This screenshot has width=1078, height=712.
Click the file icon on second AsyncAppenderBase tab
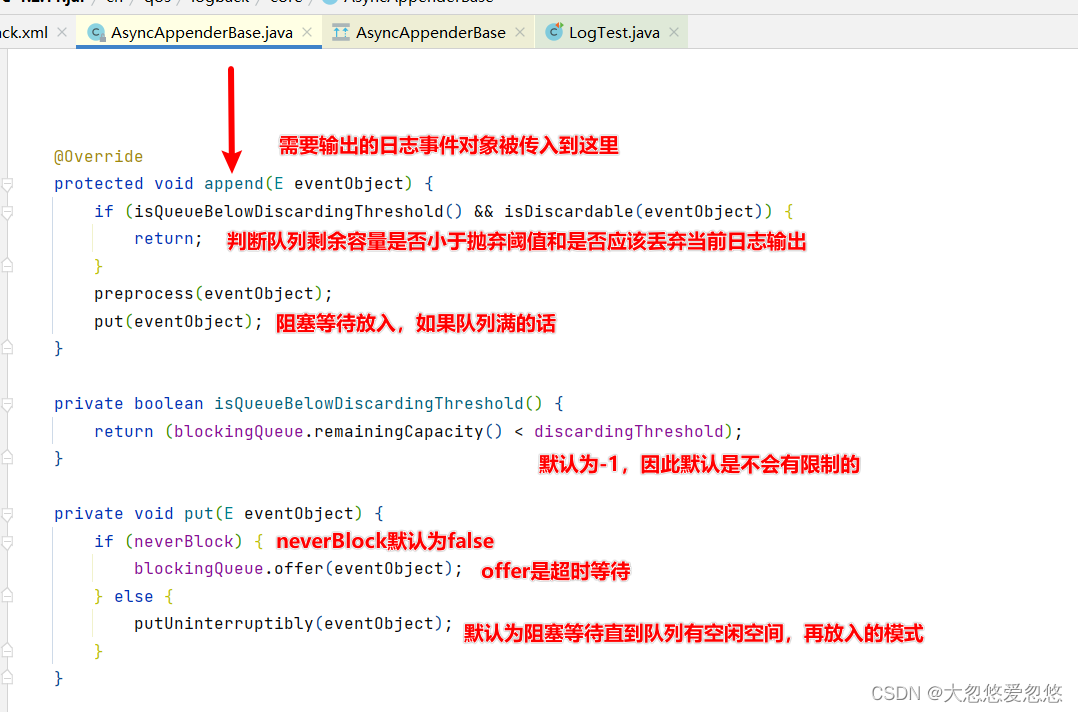click(340, 32)
